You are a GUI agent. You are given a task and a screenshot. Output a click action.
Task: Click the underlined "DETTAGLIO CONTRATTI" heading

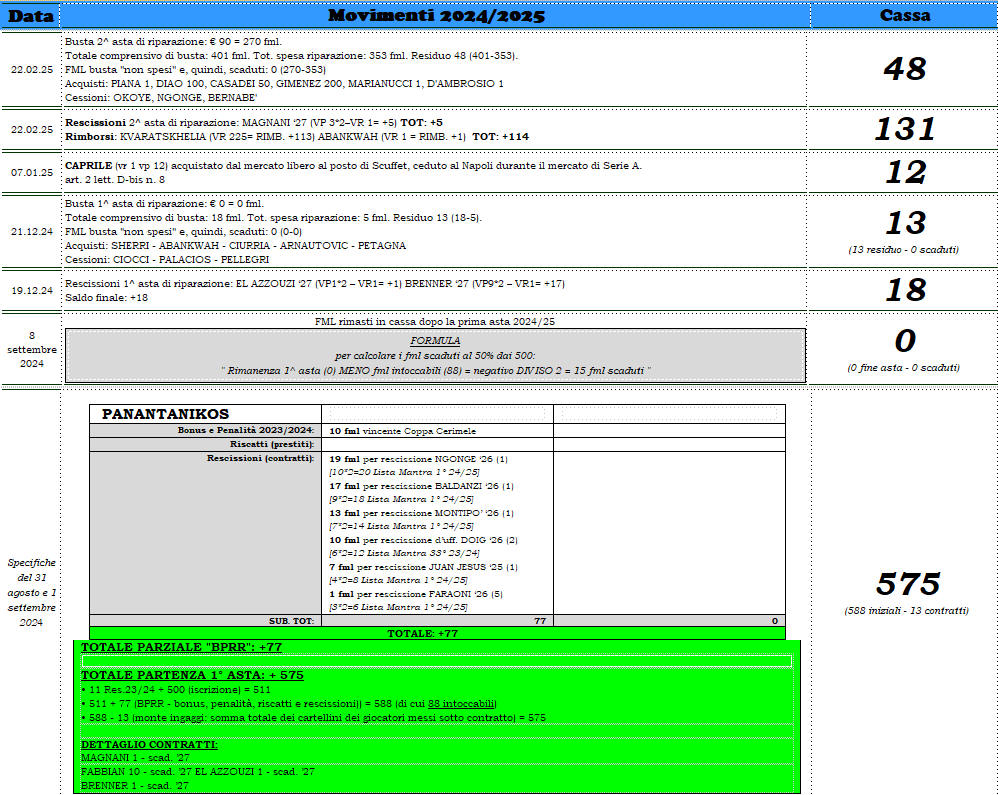click(147, 745)
